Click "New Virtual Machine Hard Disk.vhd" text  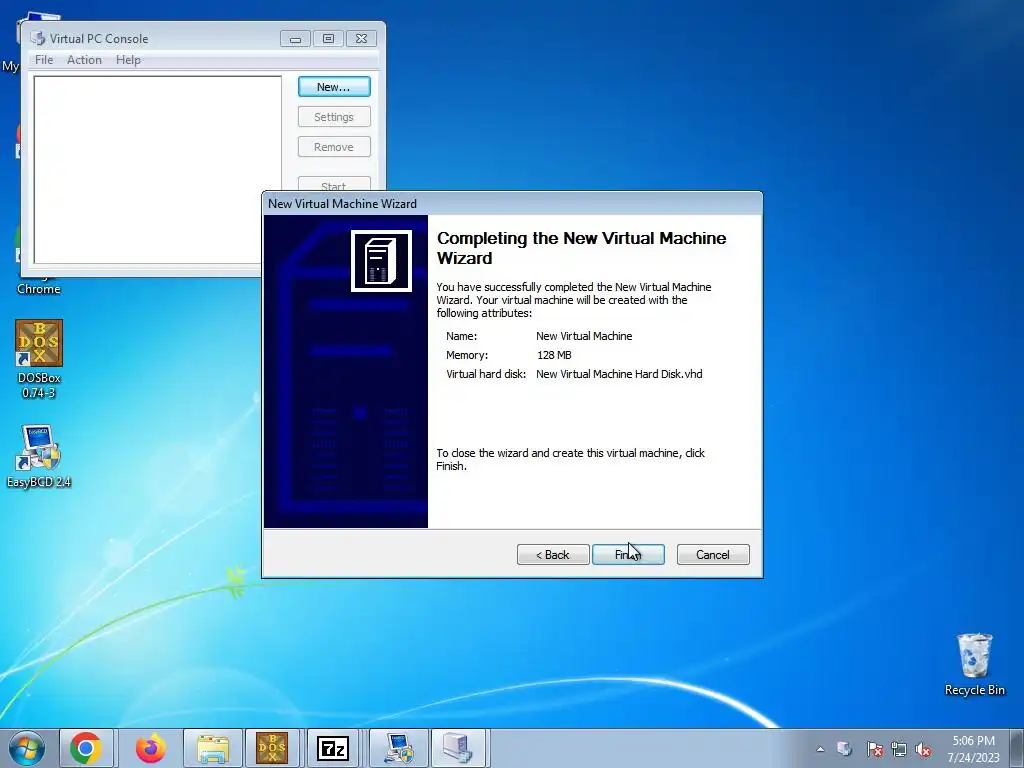[x=619, y=374]
